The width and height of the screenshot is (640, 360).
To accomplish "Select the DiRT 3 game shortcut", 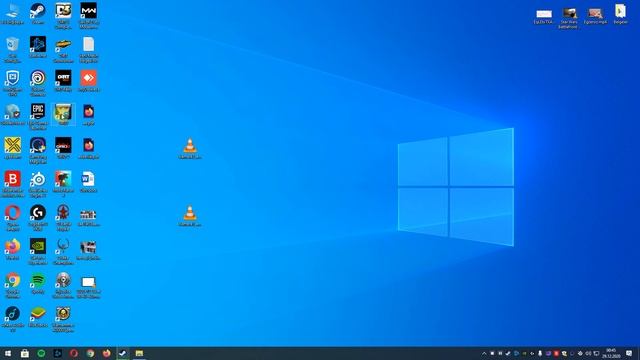I will (x=63, y=16).
